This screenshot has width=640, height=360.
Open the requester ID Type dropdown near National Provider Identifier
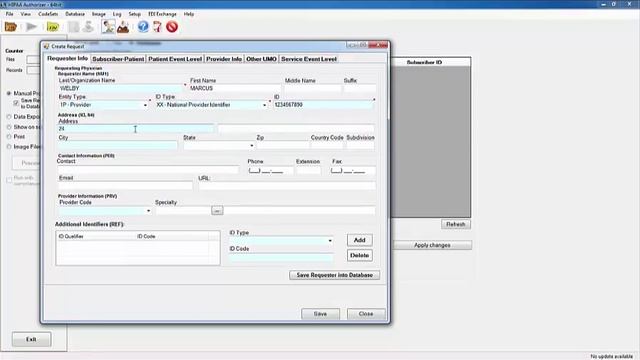[264, 105]
